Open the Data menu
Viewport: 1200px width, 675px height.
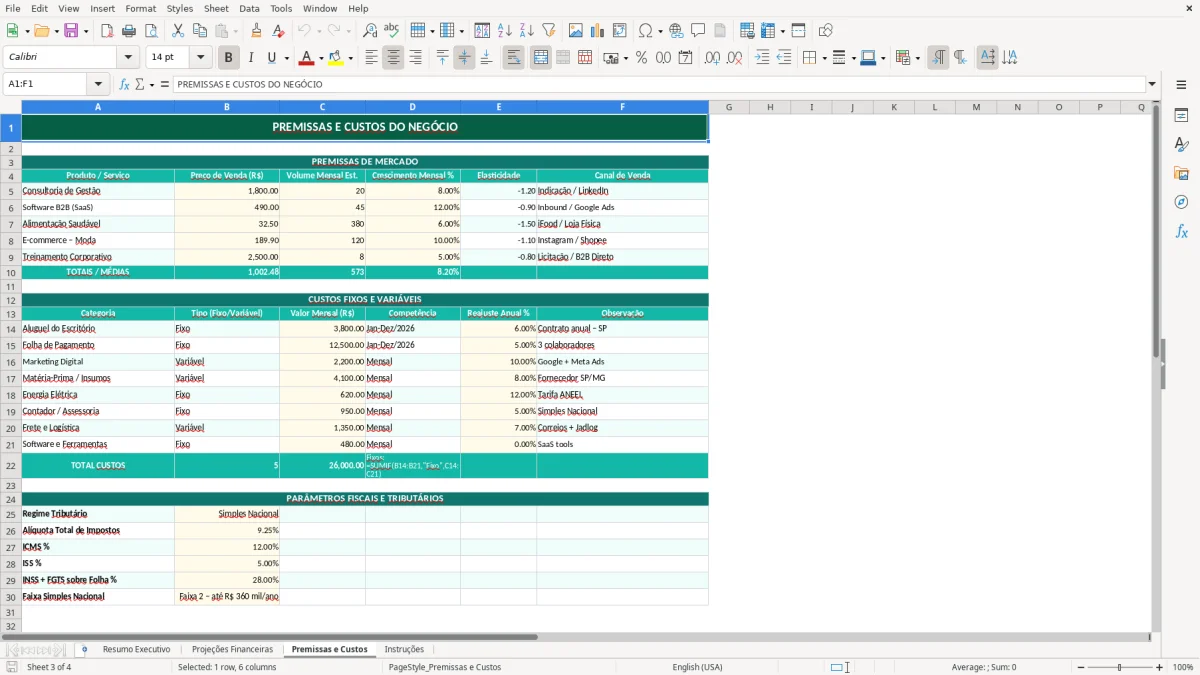pyautogui.click(x=249, y=8)
